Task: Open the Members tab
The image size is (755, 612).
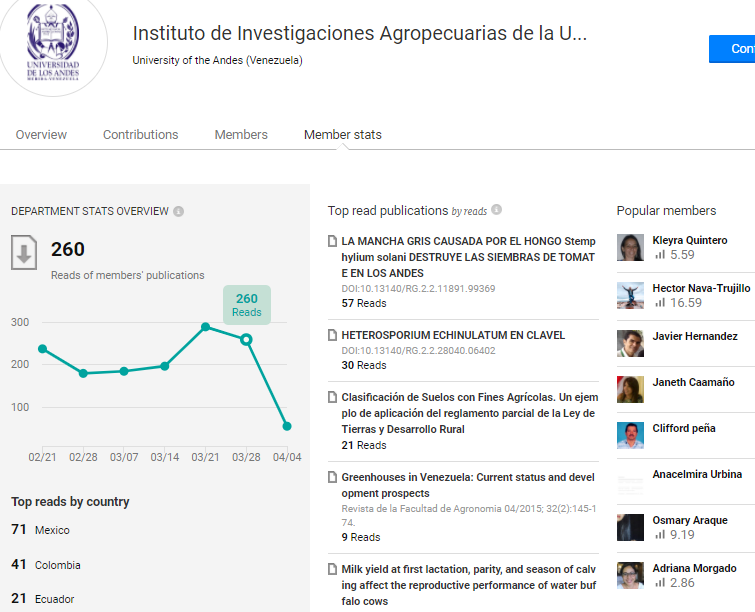Action: [241, 134]
